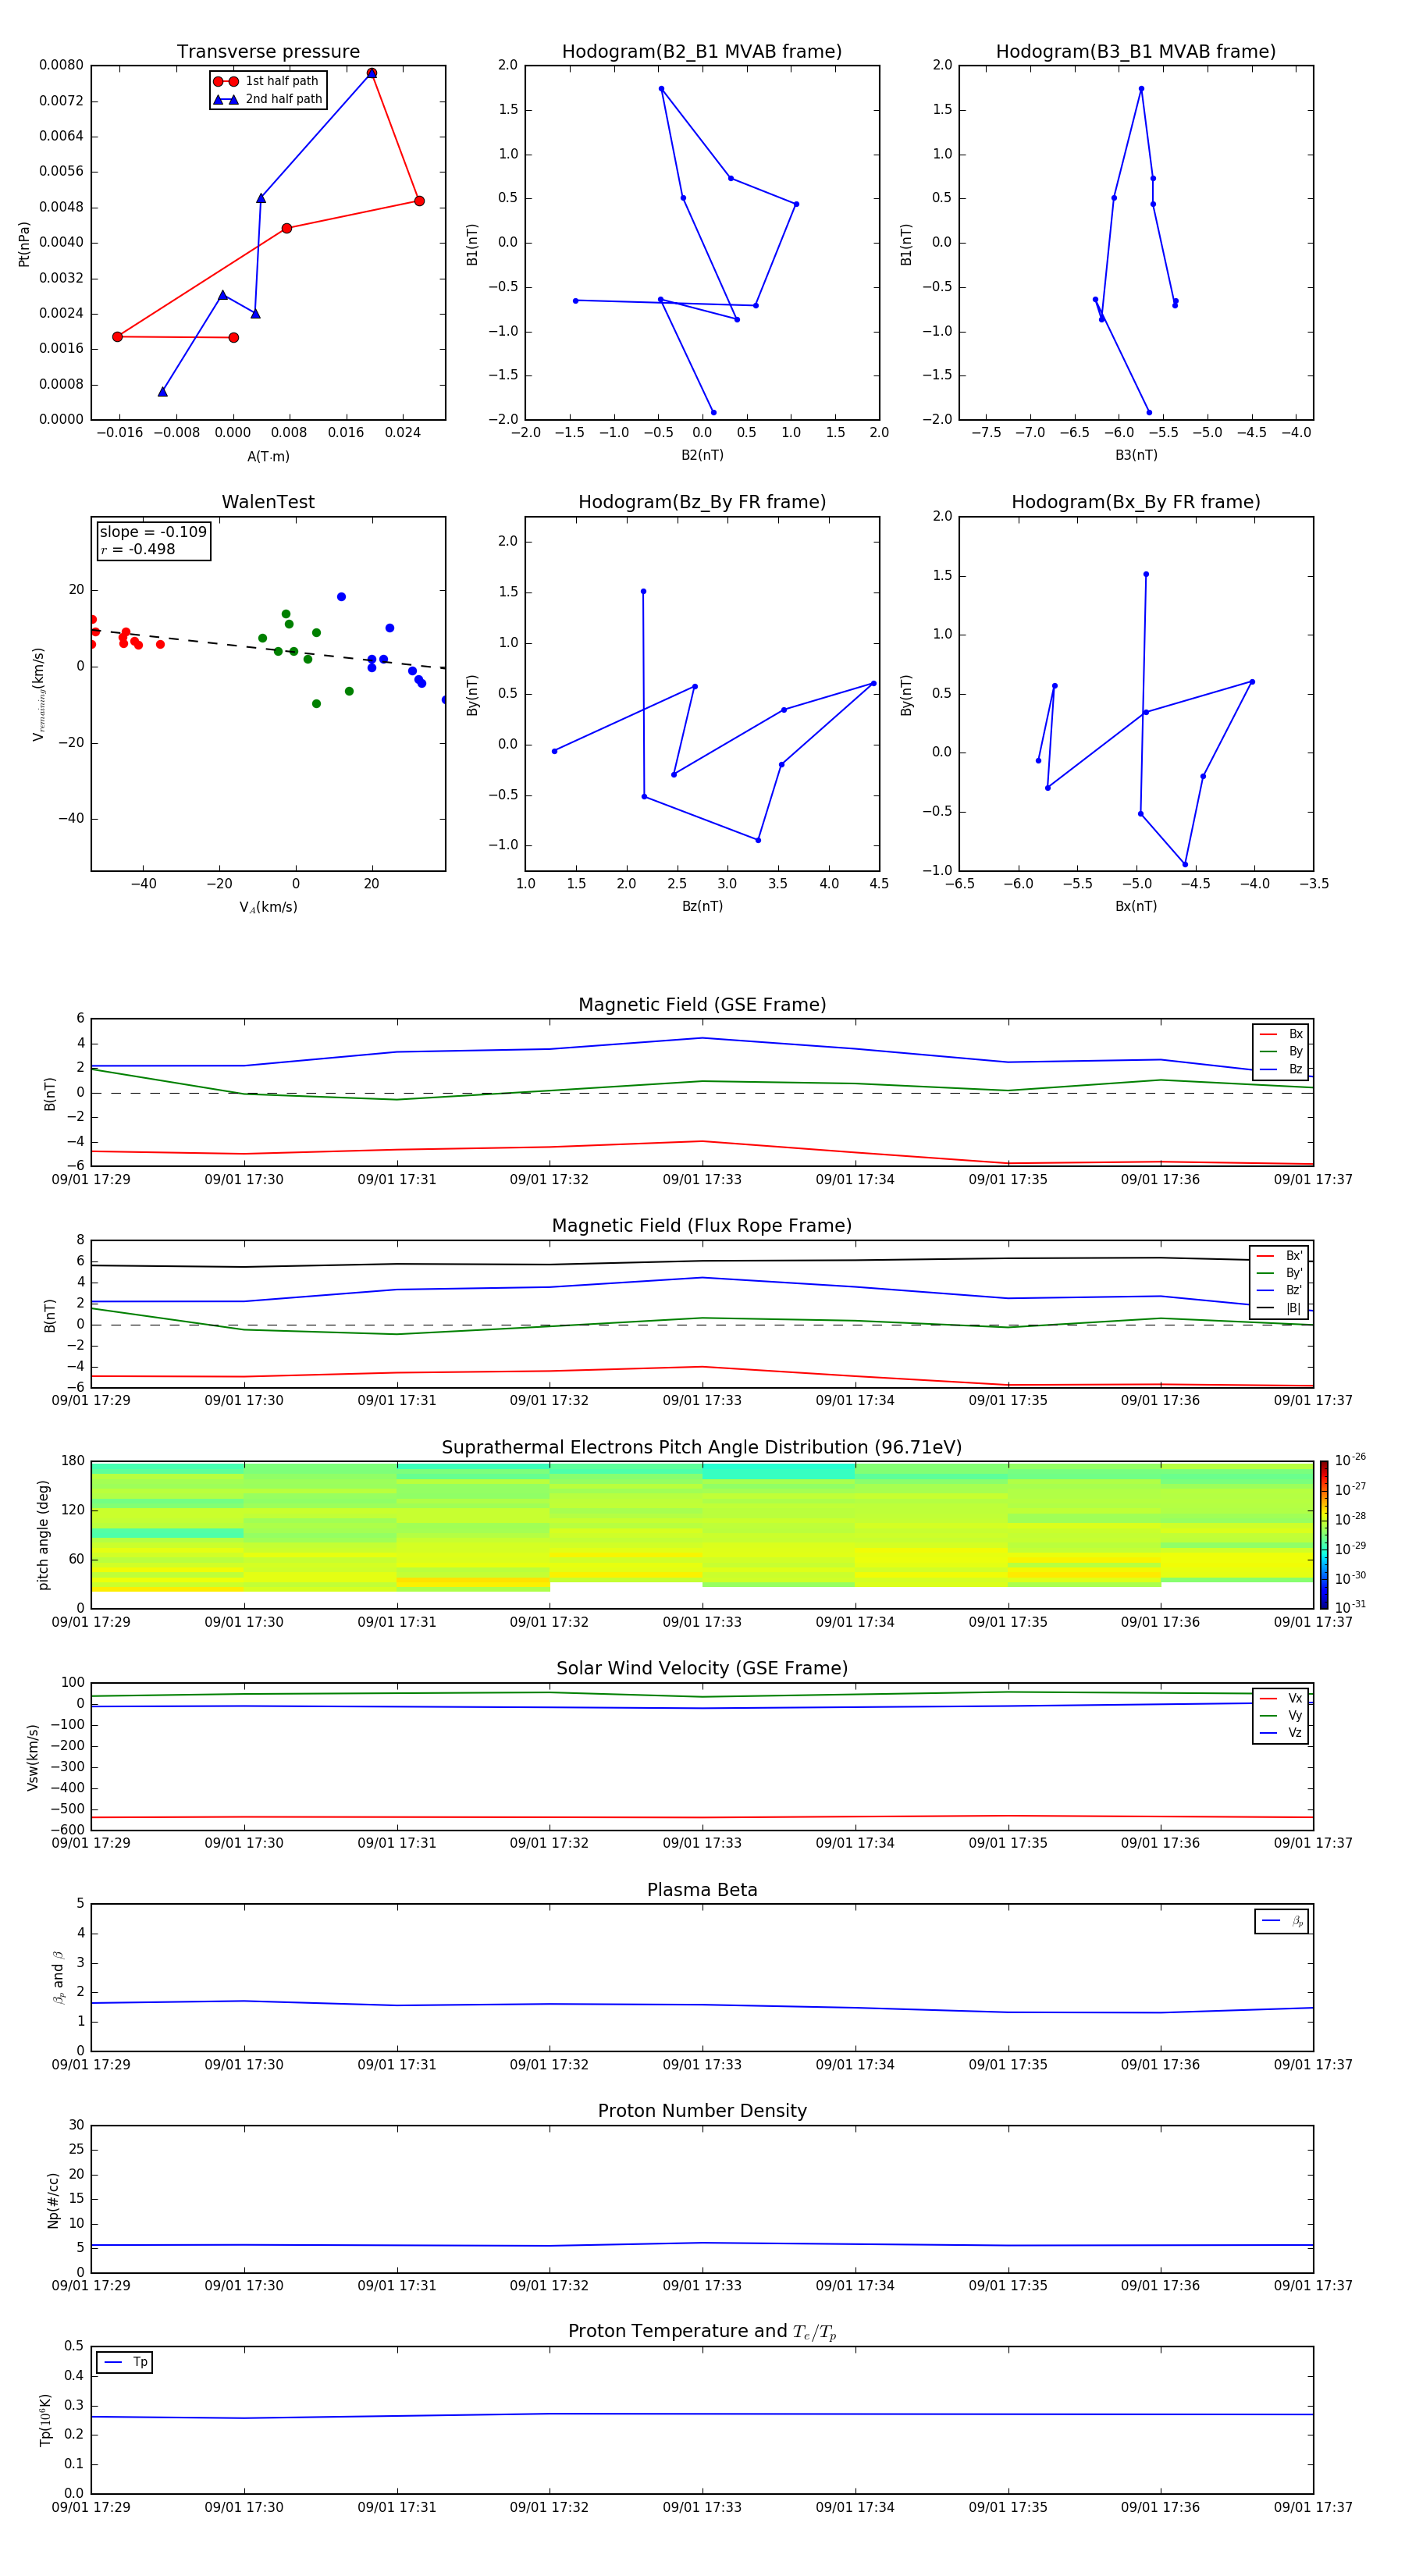This screenshot has height=2576, width=1405.
Task: Click 'By' legend entry in GSE magnetic field plot
Action: (x=1281, y=1051)
